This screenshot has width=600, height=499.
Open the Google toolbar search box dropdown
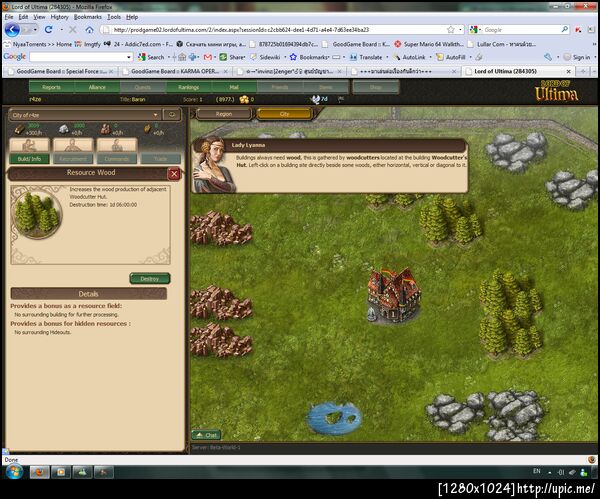point(129,57)
